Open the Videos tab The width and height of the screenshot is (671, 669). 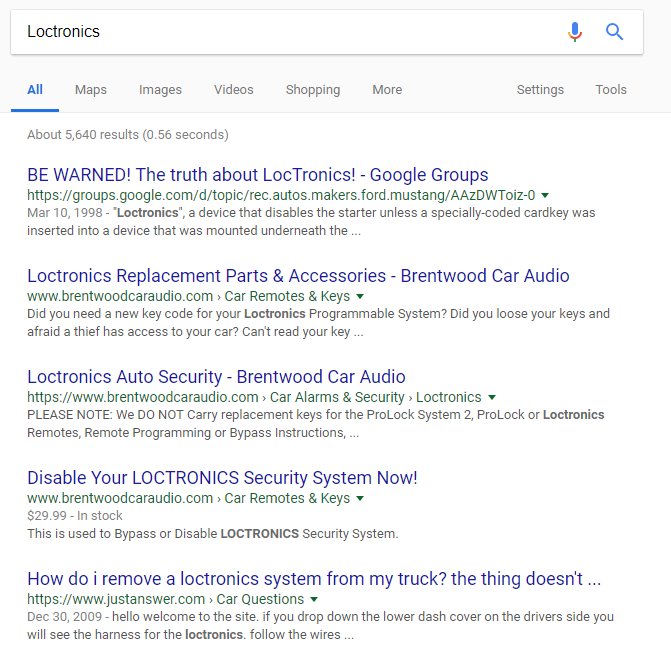[234, 89]
